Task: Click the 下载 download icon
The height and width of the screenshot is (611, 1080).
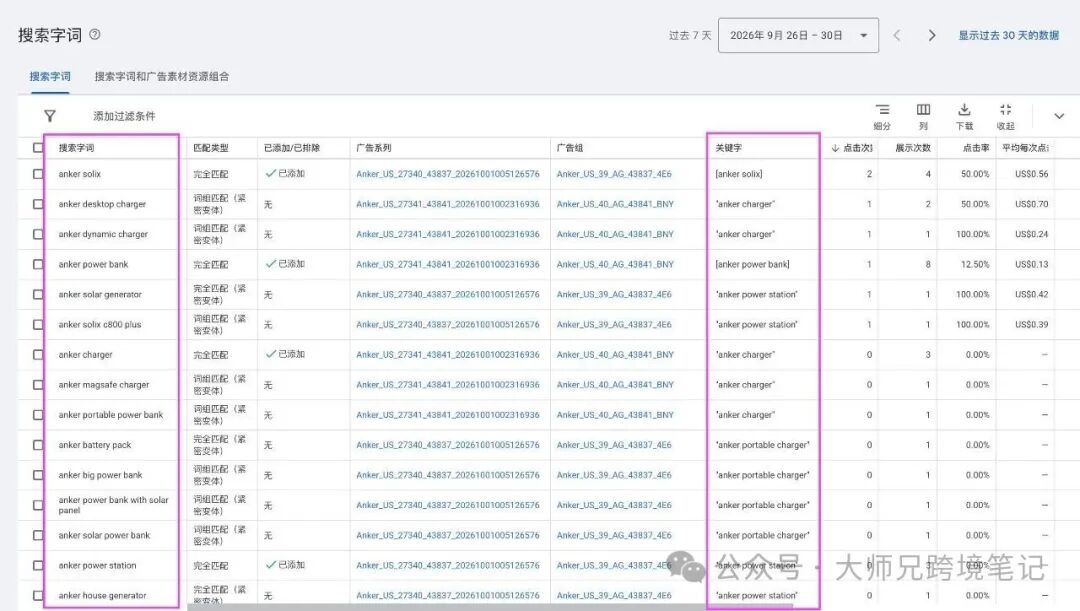Action: pyautogui.click(x=964, y=110)
